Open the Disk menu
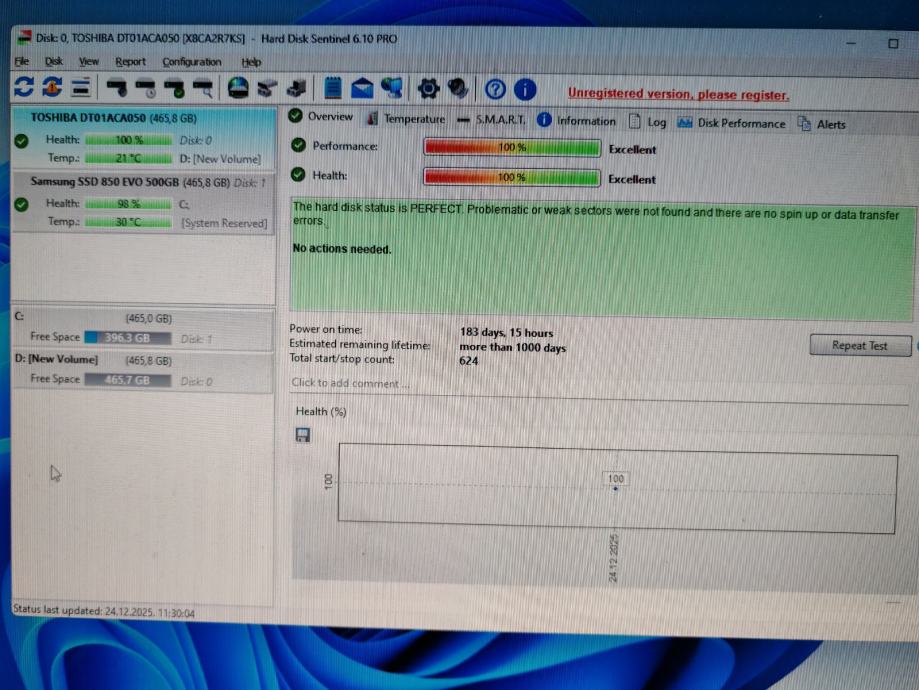This screenshot has width=919, height=690. click(x=54, y=61)
